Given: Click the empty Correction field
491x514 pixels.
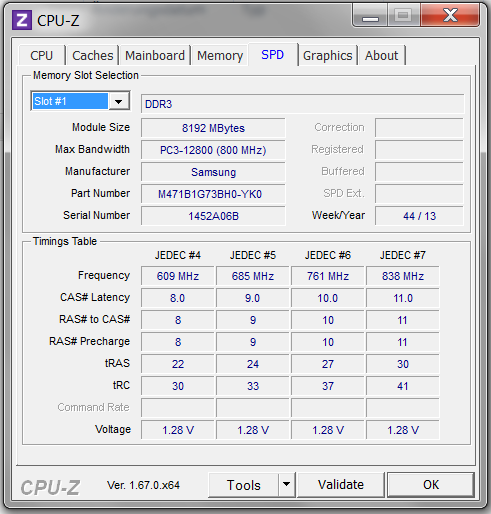Looking at the screenshot, I should click(x=419, y=128).
